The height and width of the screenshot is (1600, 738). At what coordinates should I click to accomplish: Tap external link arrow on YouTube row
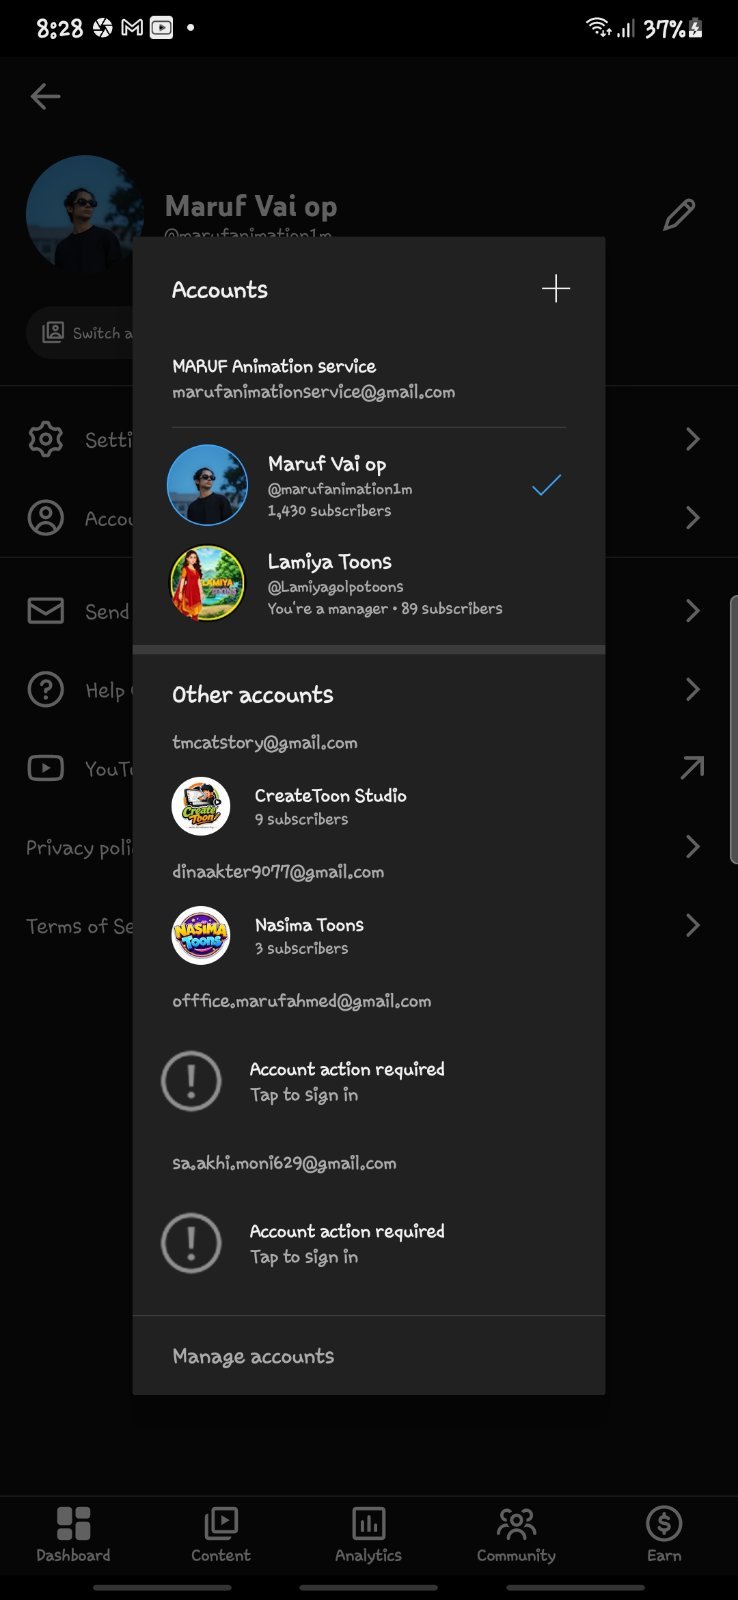coord(692,768)
